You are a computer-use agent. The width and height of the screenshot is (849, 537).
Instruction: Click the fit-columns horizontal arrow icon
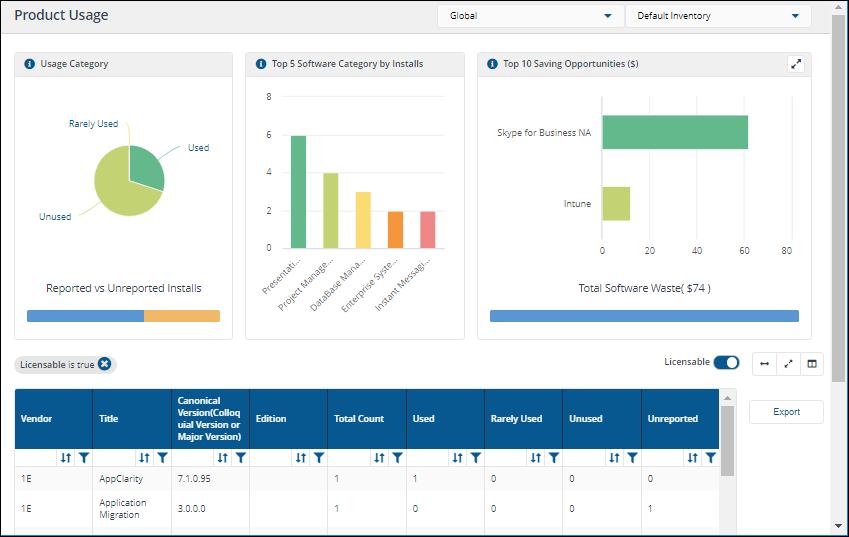coord(764,363)
